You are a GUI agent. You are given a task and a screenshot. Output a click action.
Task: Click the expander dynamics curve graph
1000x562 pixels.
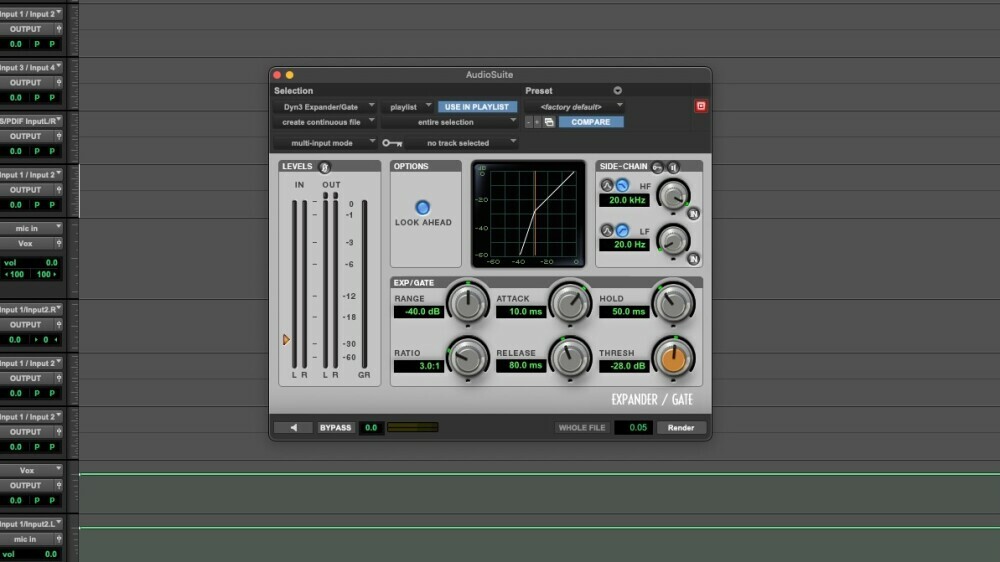[528, 214]
